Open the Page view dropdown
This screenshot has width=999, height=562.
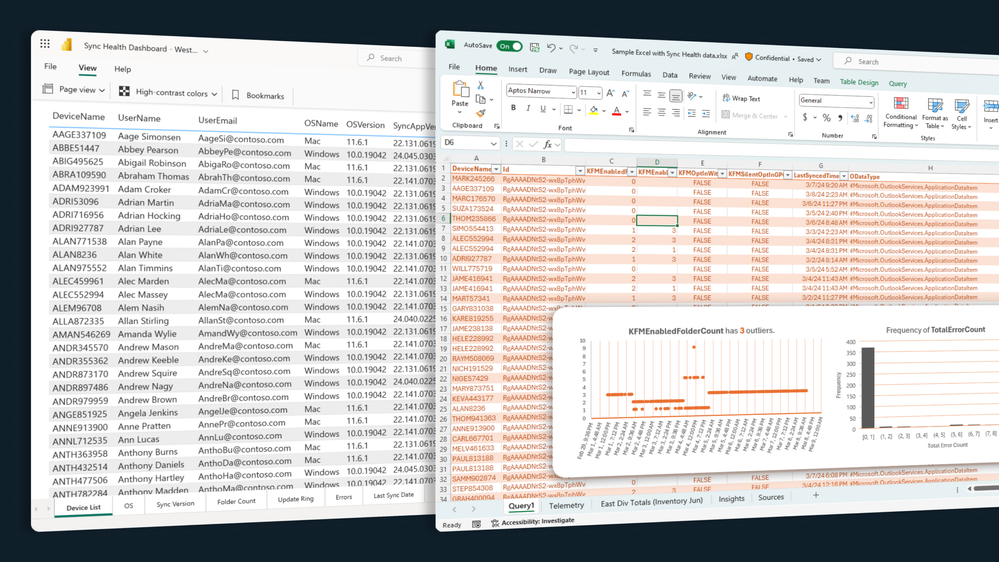coord(74,89)
